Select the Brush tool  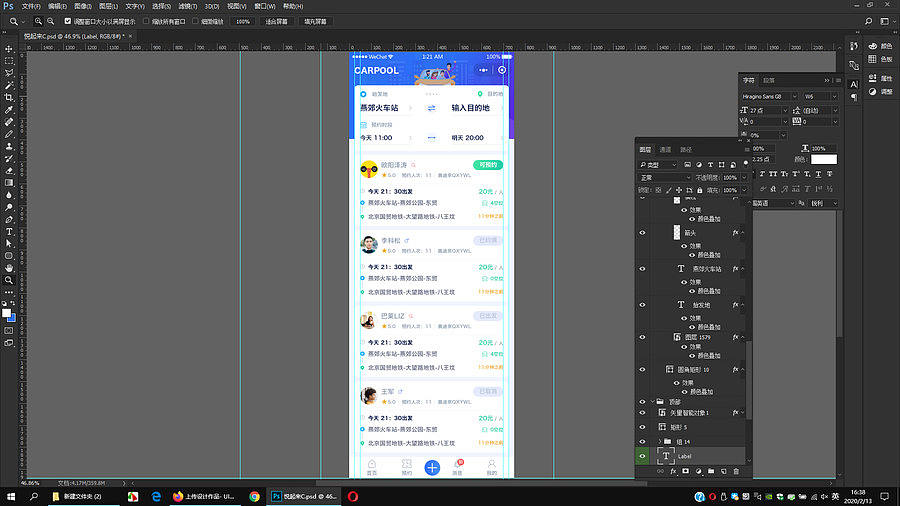coord(9,134)
